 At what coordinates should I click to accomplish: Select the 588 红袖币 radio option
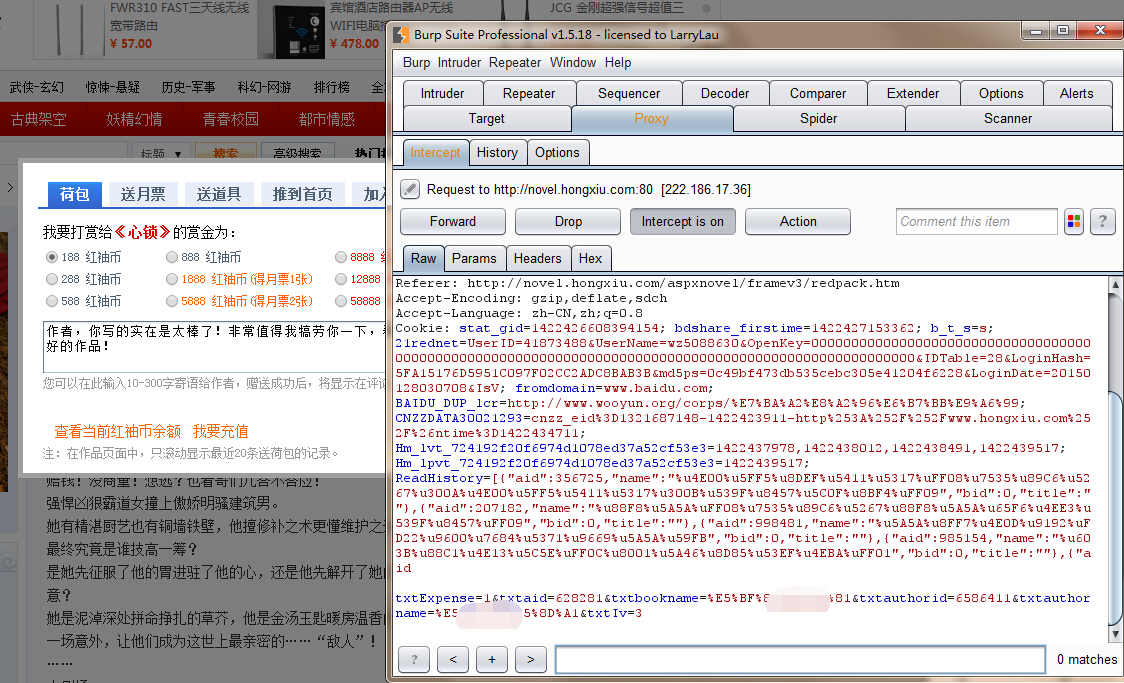[52, 301]
